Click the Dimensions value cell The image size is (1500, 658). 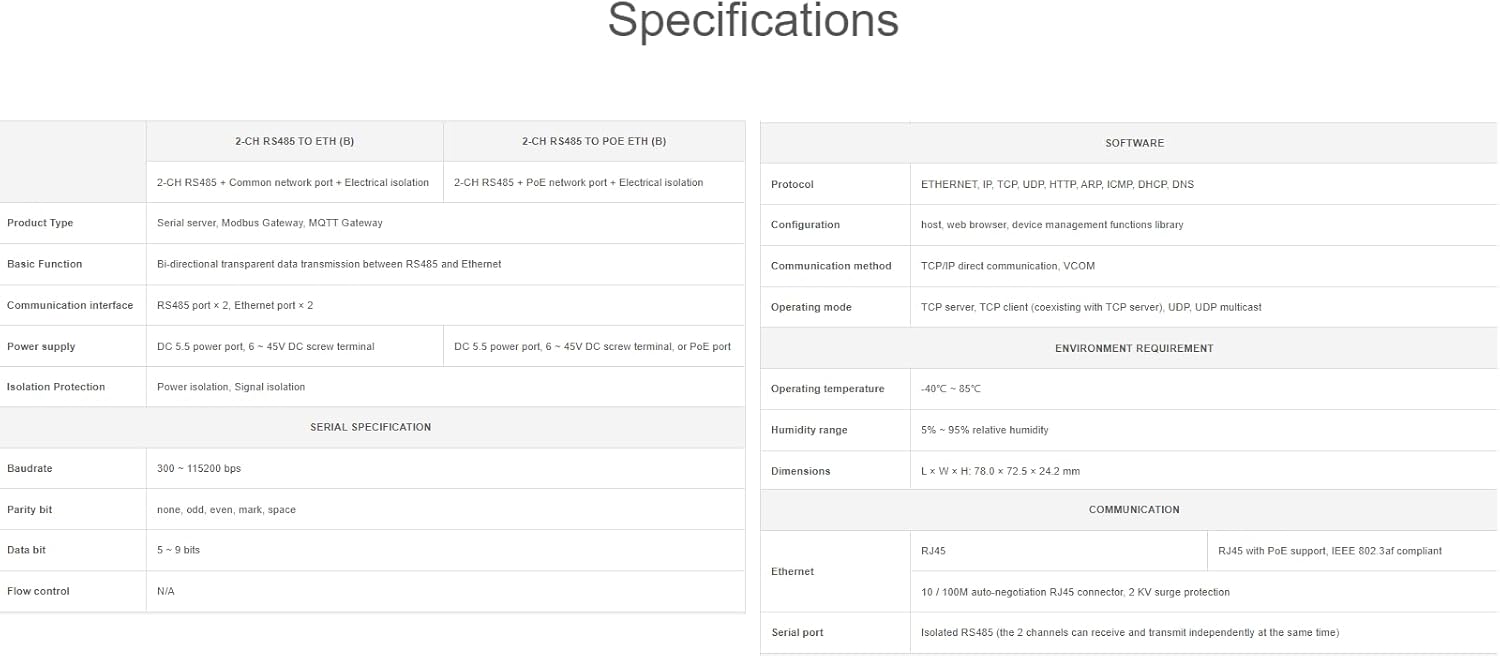pos(1204,471)
